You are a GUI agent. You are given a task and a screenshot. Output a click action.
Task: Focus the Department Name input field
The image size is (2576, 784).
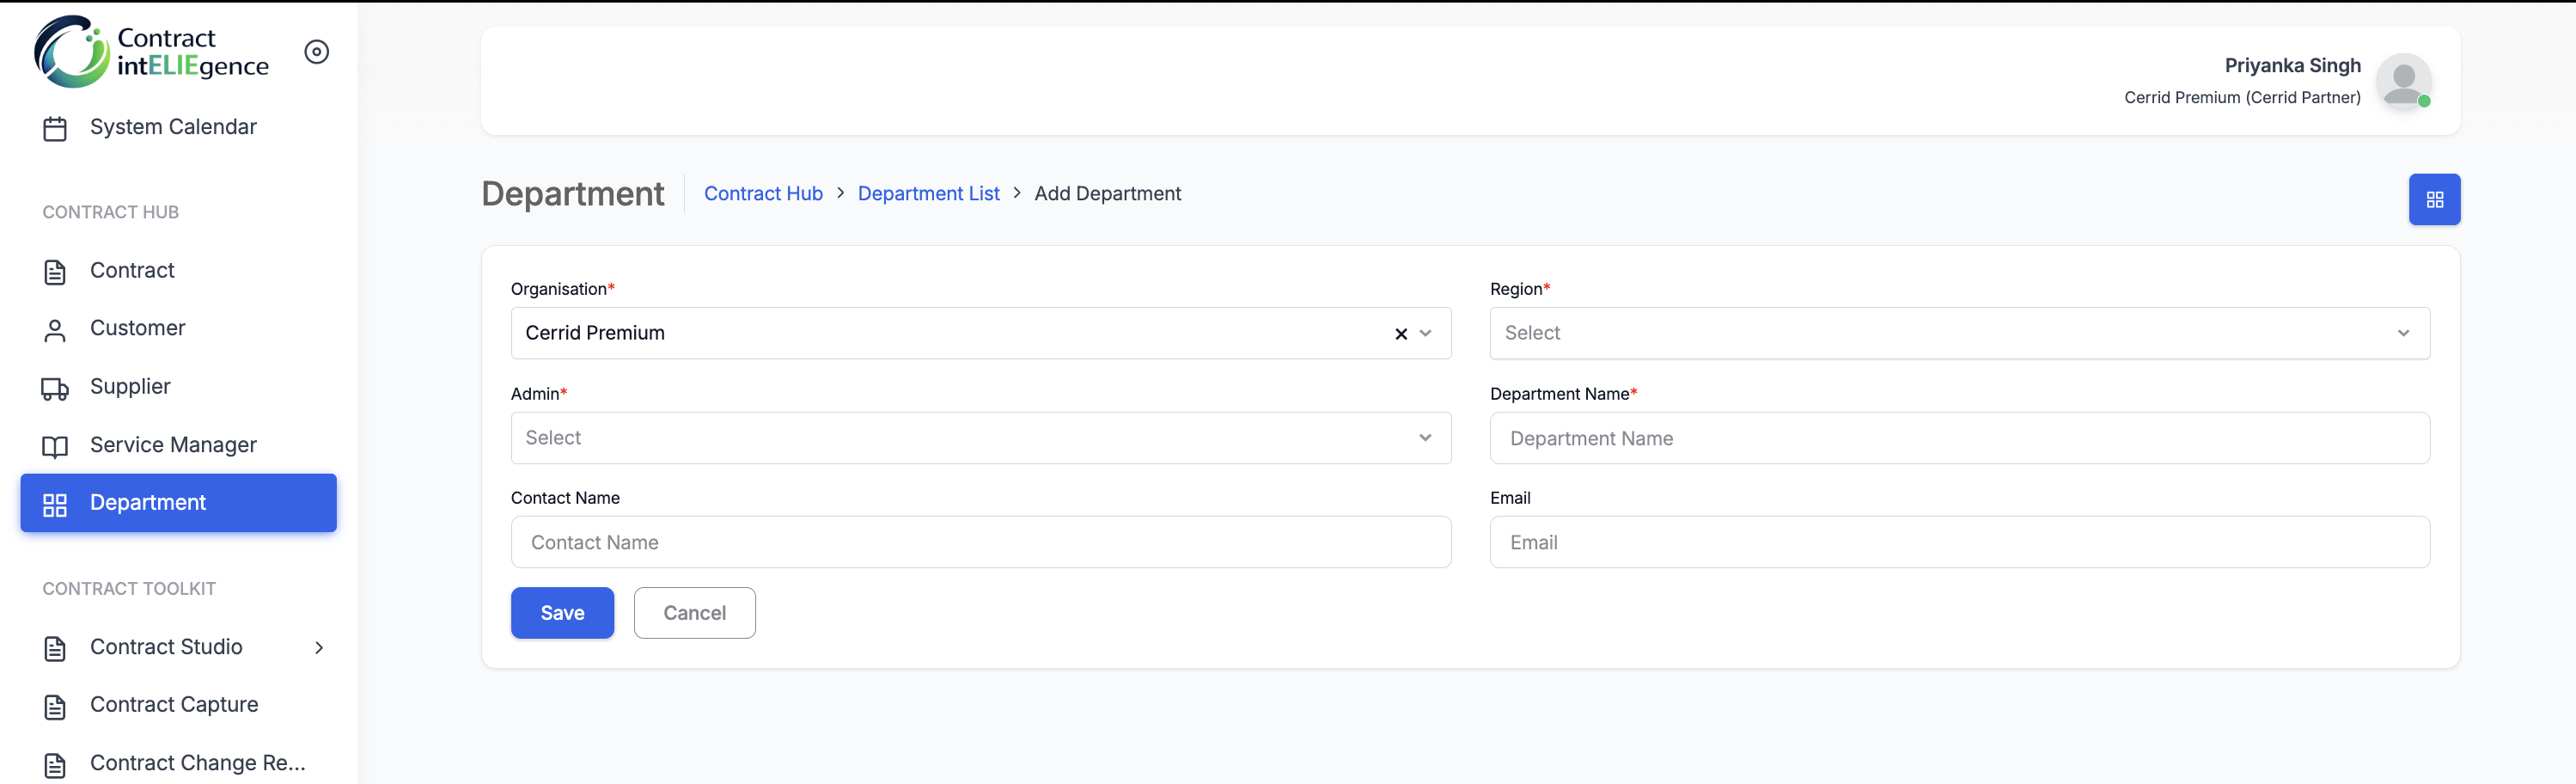pyautogui.click(x=1959, y=438)
